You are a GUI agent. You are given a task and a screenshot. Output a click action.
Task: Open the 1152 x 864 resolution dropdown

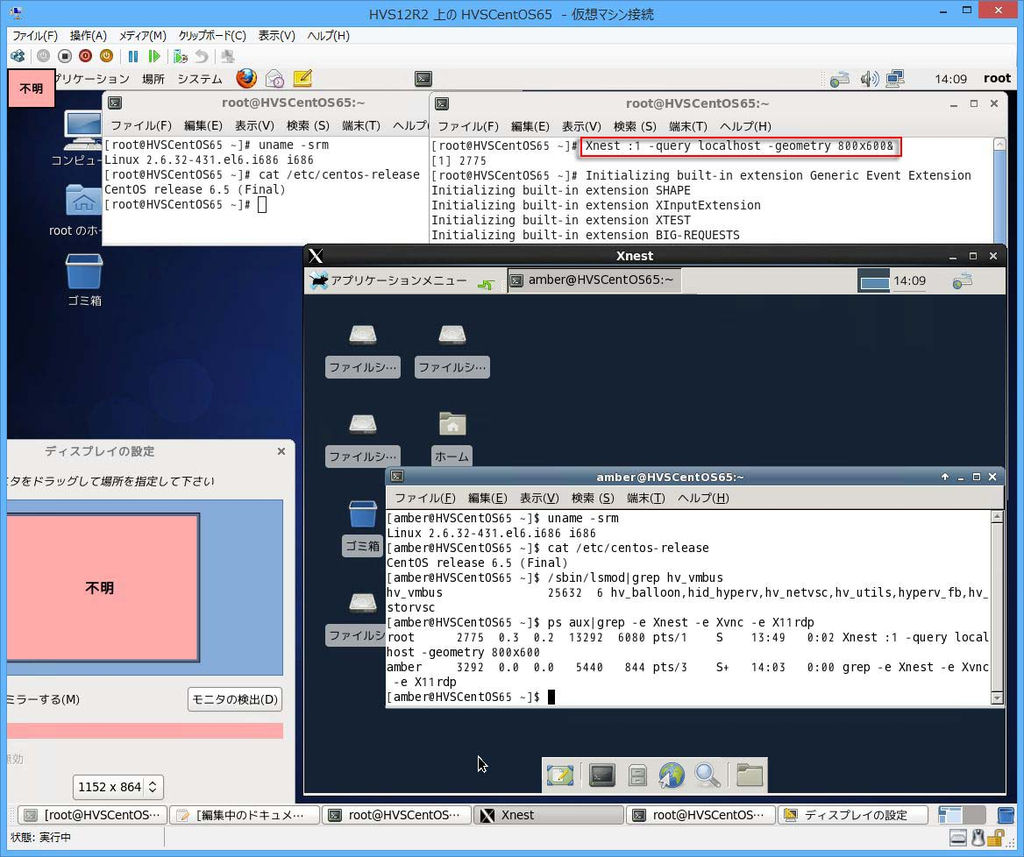(x=118, y=787)
